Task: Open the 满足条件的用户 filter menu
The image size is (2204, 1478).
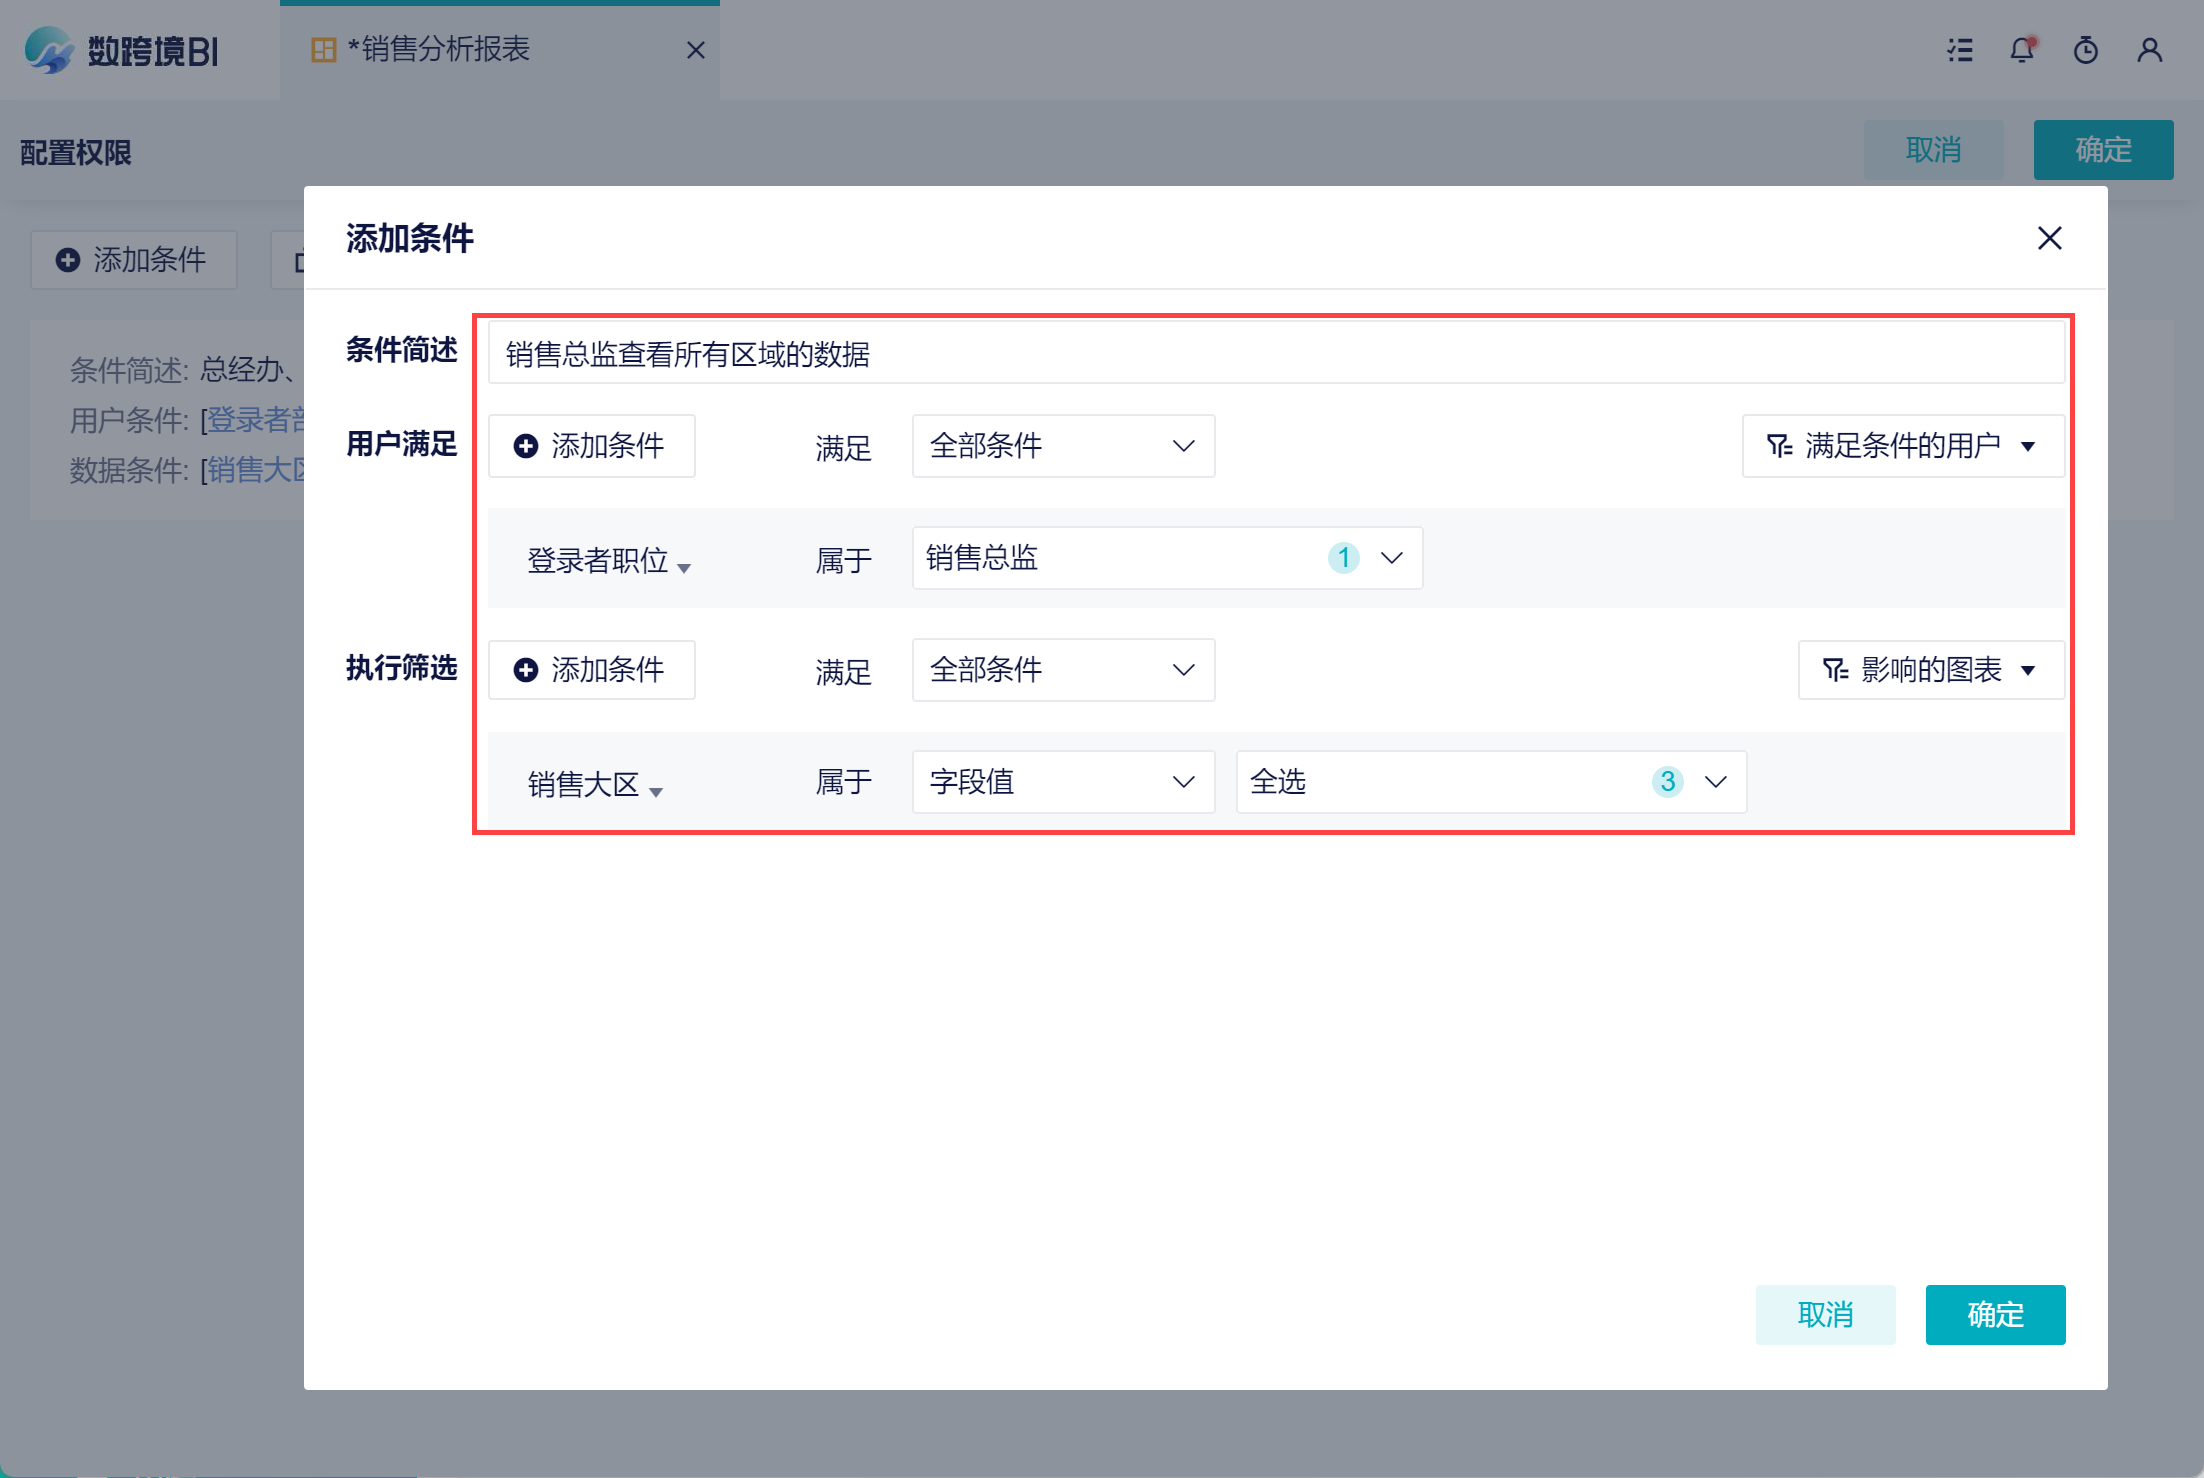Action: pos(1902,446)
